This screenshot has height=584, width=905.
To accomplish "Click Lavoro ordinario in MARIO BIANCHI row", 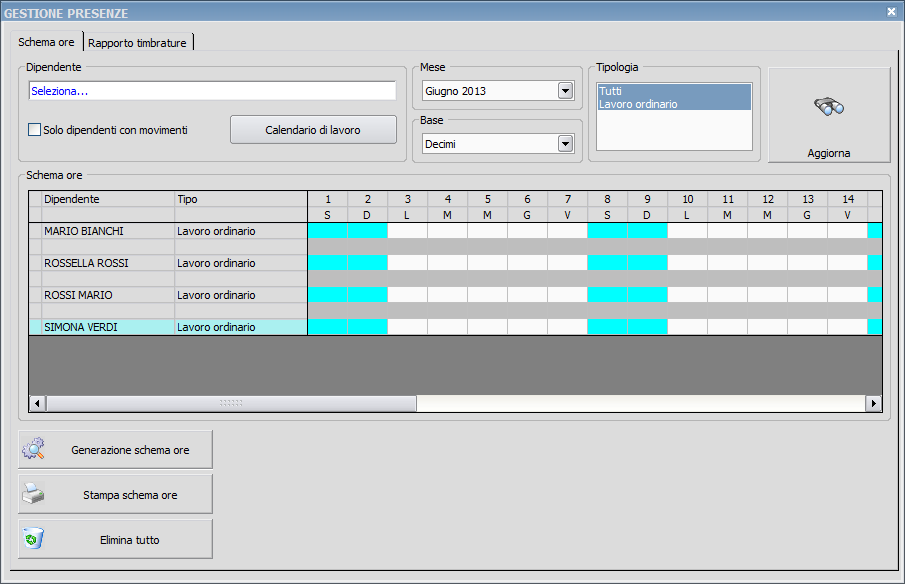I will click(x=216, y=231).
